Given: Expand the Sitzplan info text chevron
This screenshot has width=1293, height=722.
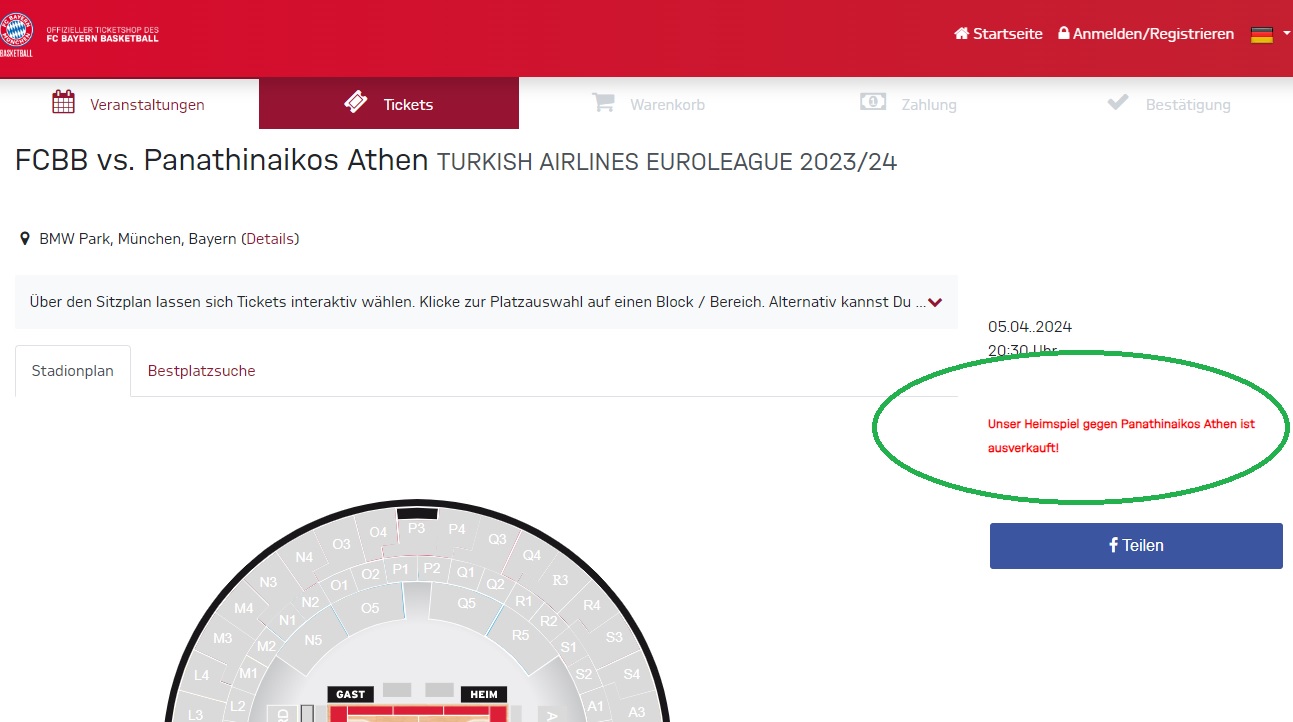Looking at the screenshot, I should [935, 302].
